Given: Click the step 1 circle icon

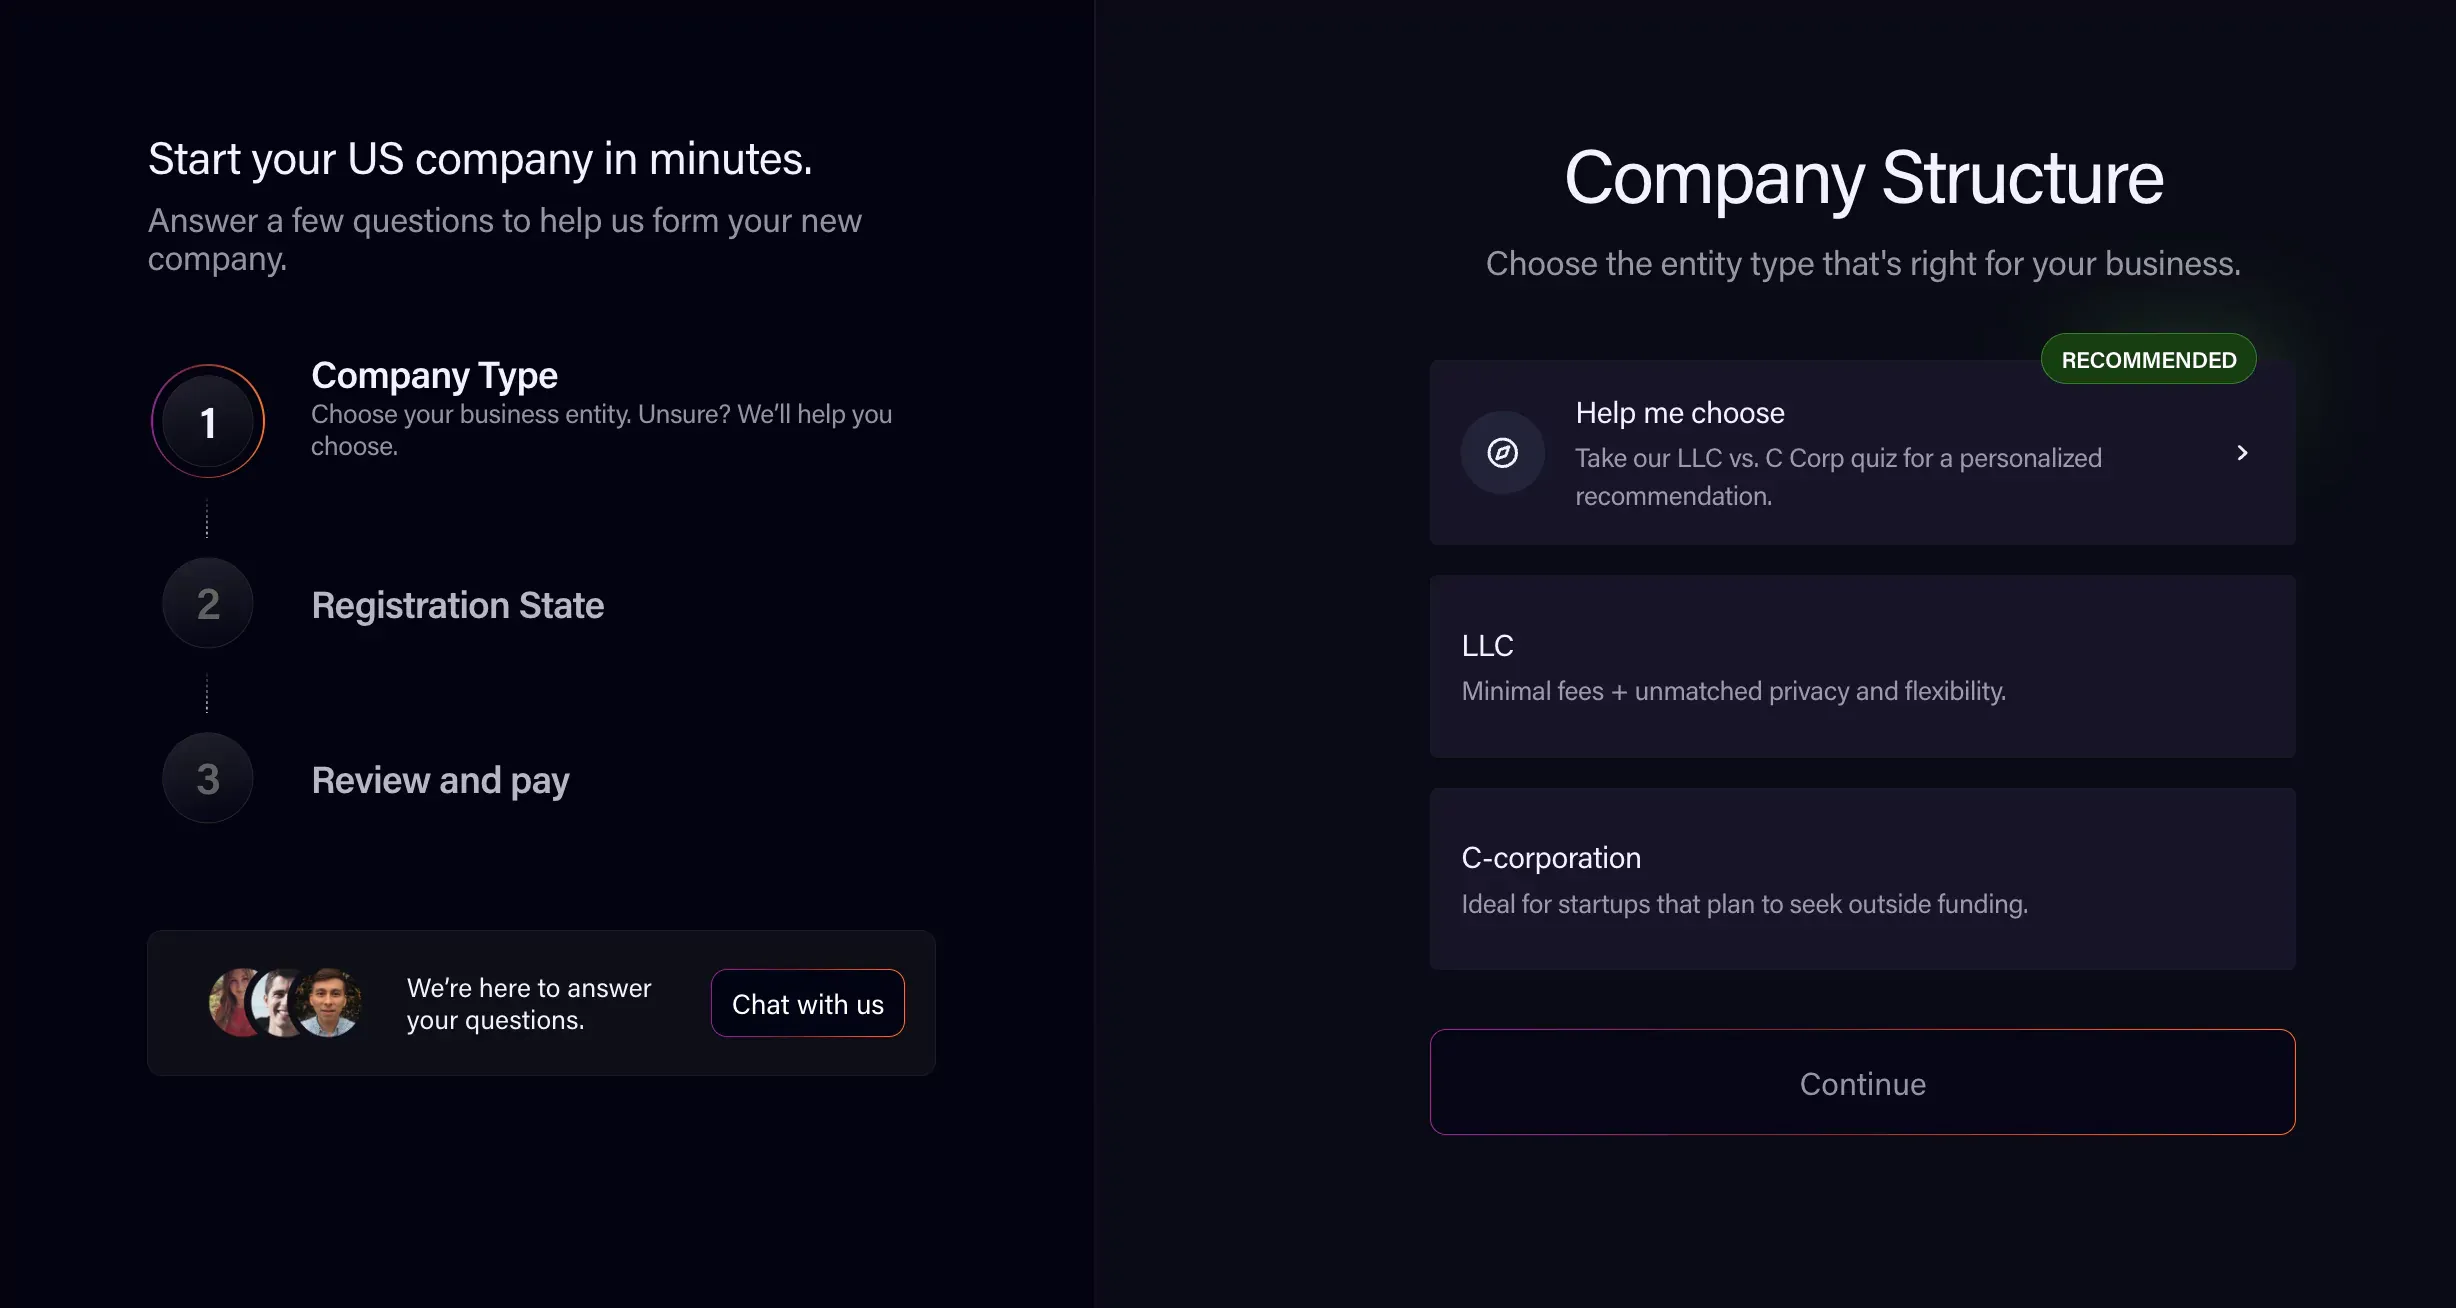Looking at the screenshot, I should (x=208, y=421).
